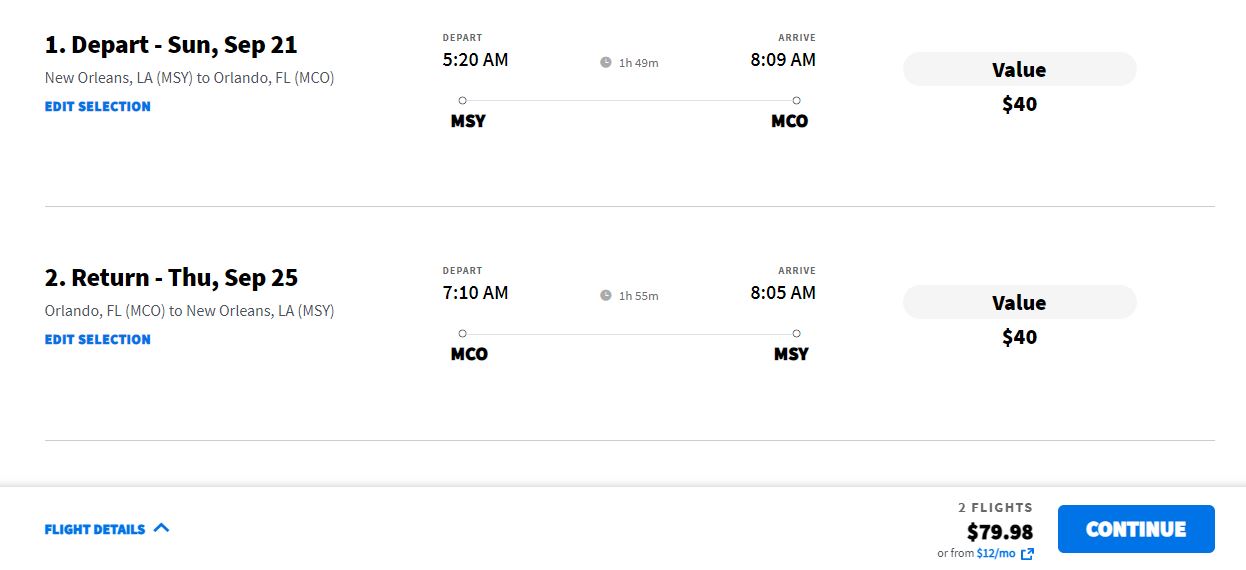Click the $40 price under departing Value fare
Image resolution: width=1246 pixels, height=570 pixels.
click(x=1019, y=104)
